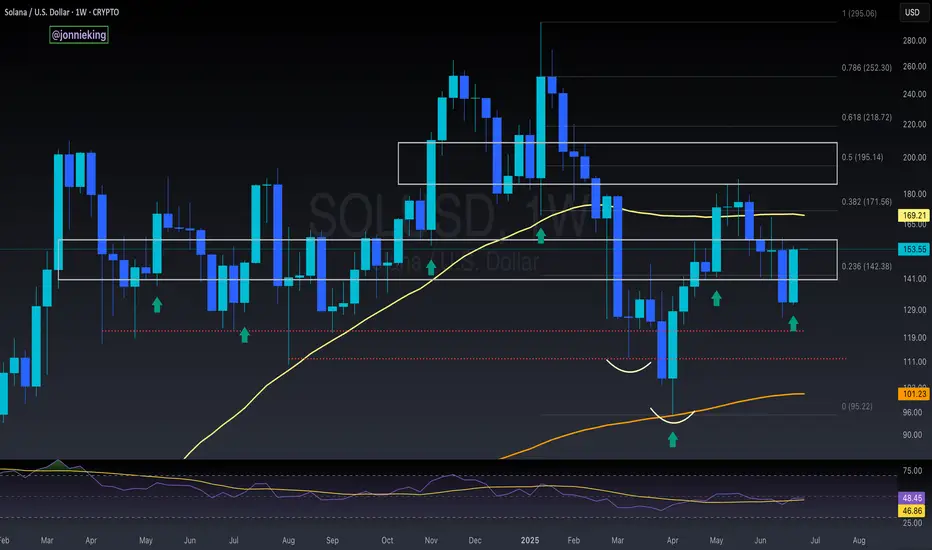Click 75.00 on the RSI scale
The image size is (932, 550).
tap(912, 470)
